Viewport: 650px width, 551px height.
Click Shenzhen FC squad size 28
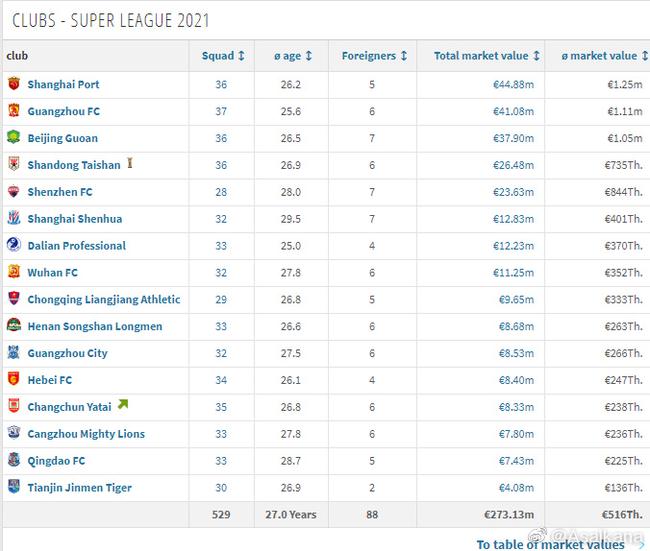tap(221, 192)
